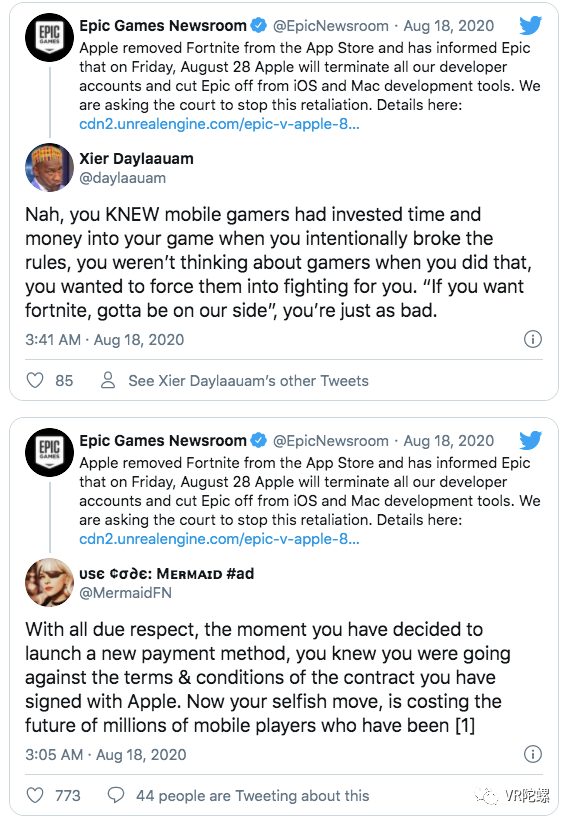Click the person icon next to See other Tweets

(108, 380)
